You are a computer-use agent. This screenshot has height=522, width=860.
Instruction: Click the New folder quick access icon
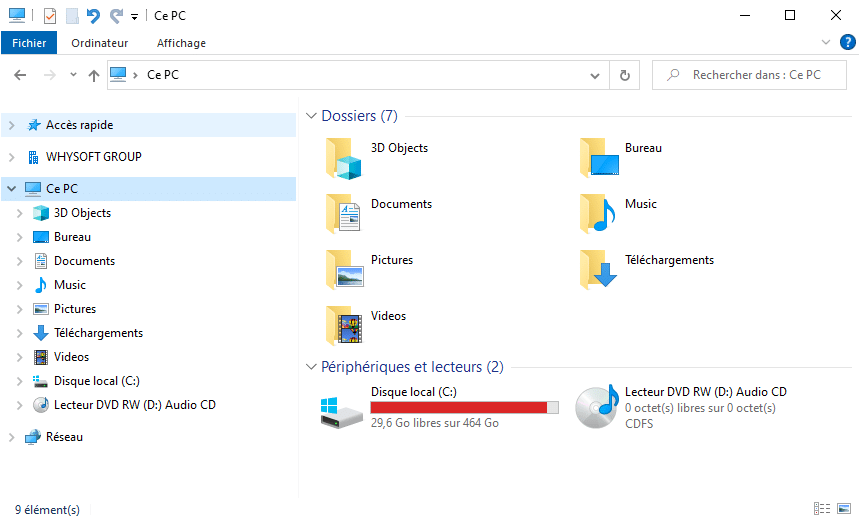tap(72, 16)
